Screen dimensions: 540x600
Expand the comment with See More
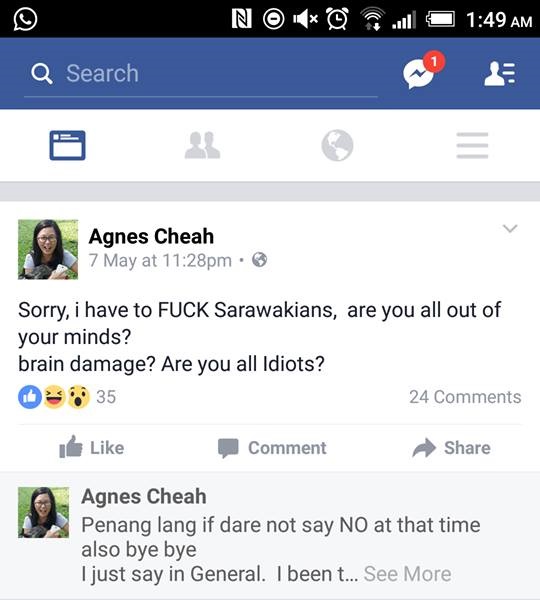click(x=407, y=574)
